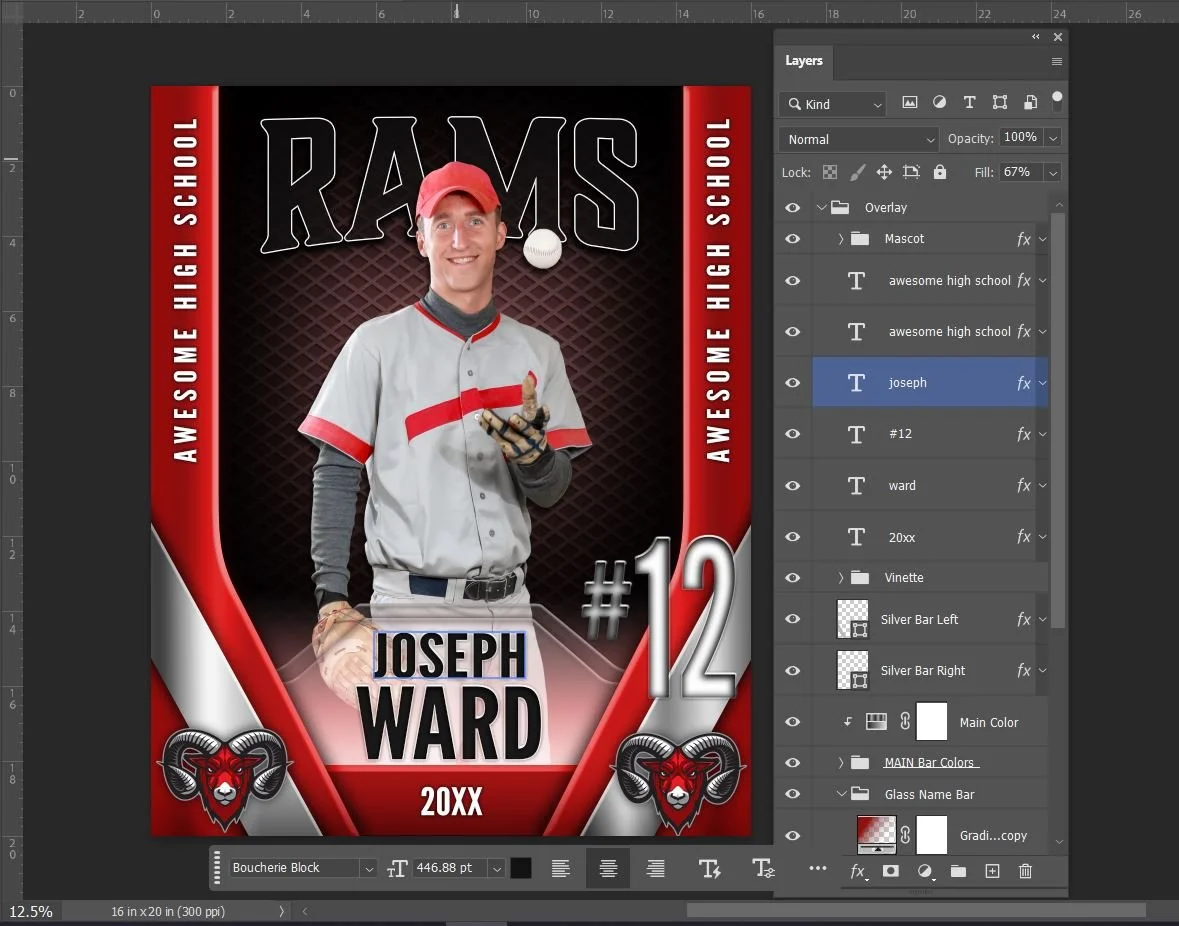Expand joseph layer effects arrow
Screen dimensions: 1179x926
[x=1043, y=383]
